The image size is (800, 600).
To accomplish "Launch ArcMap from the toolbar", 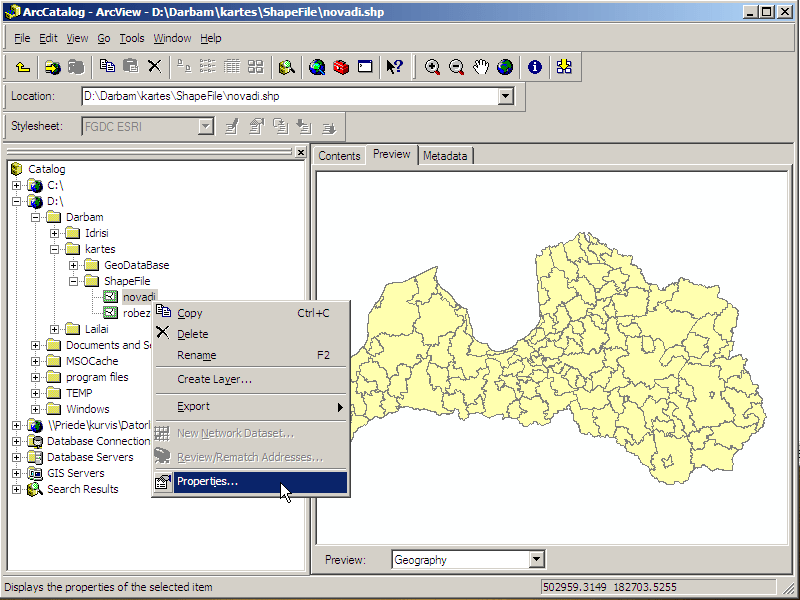I will [x=317, y=67].
